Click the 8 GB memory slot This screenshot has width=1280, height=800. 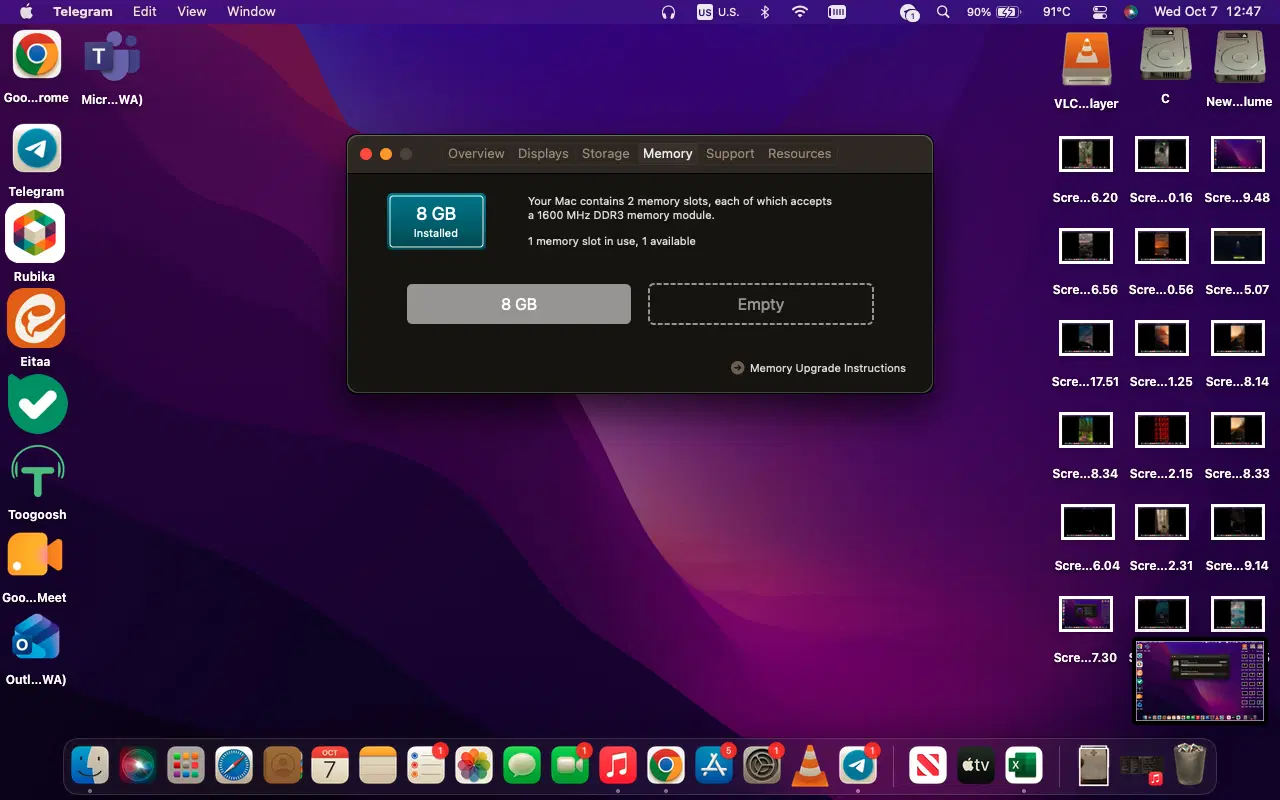(519, 304)
